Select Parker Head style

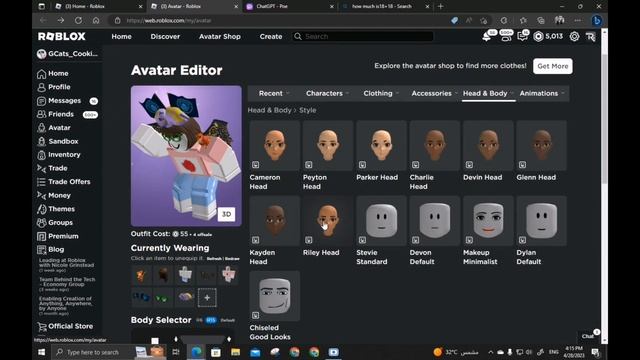click(381, 146)
